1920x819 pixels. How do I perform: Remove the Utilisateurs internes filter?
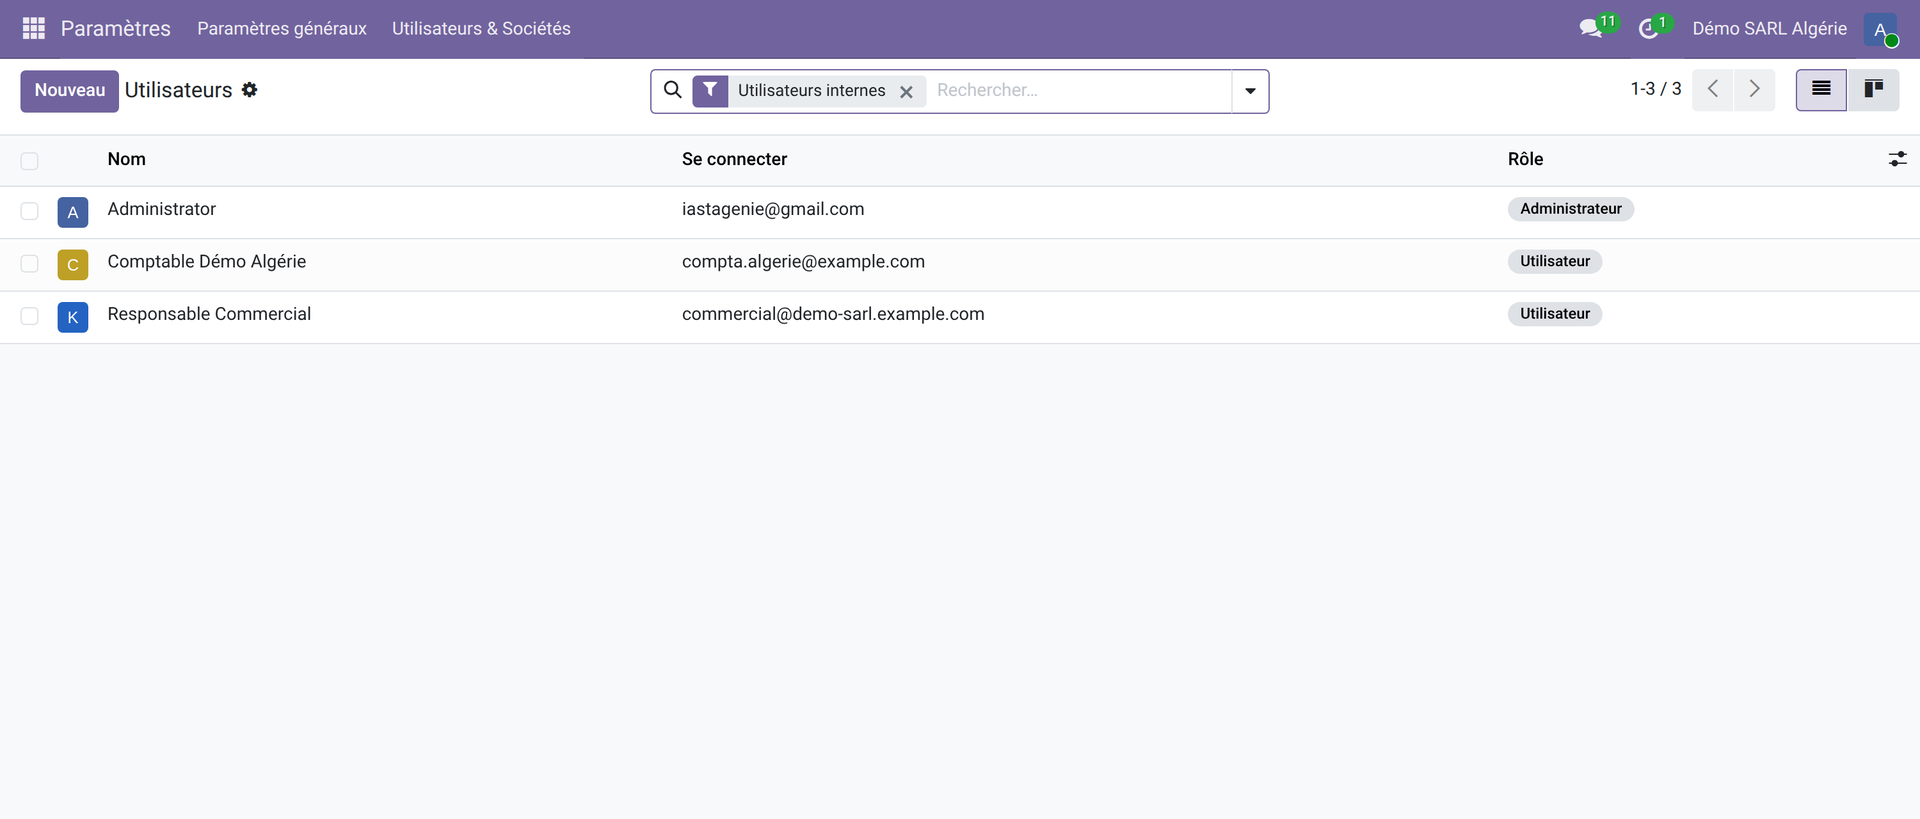pos(906,91)
